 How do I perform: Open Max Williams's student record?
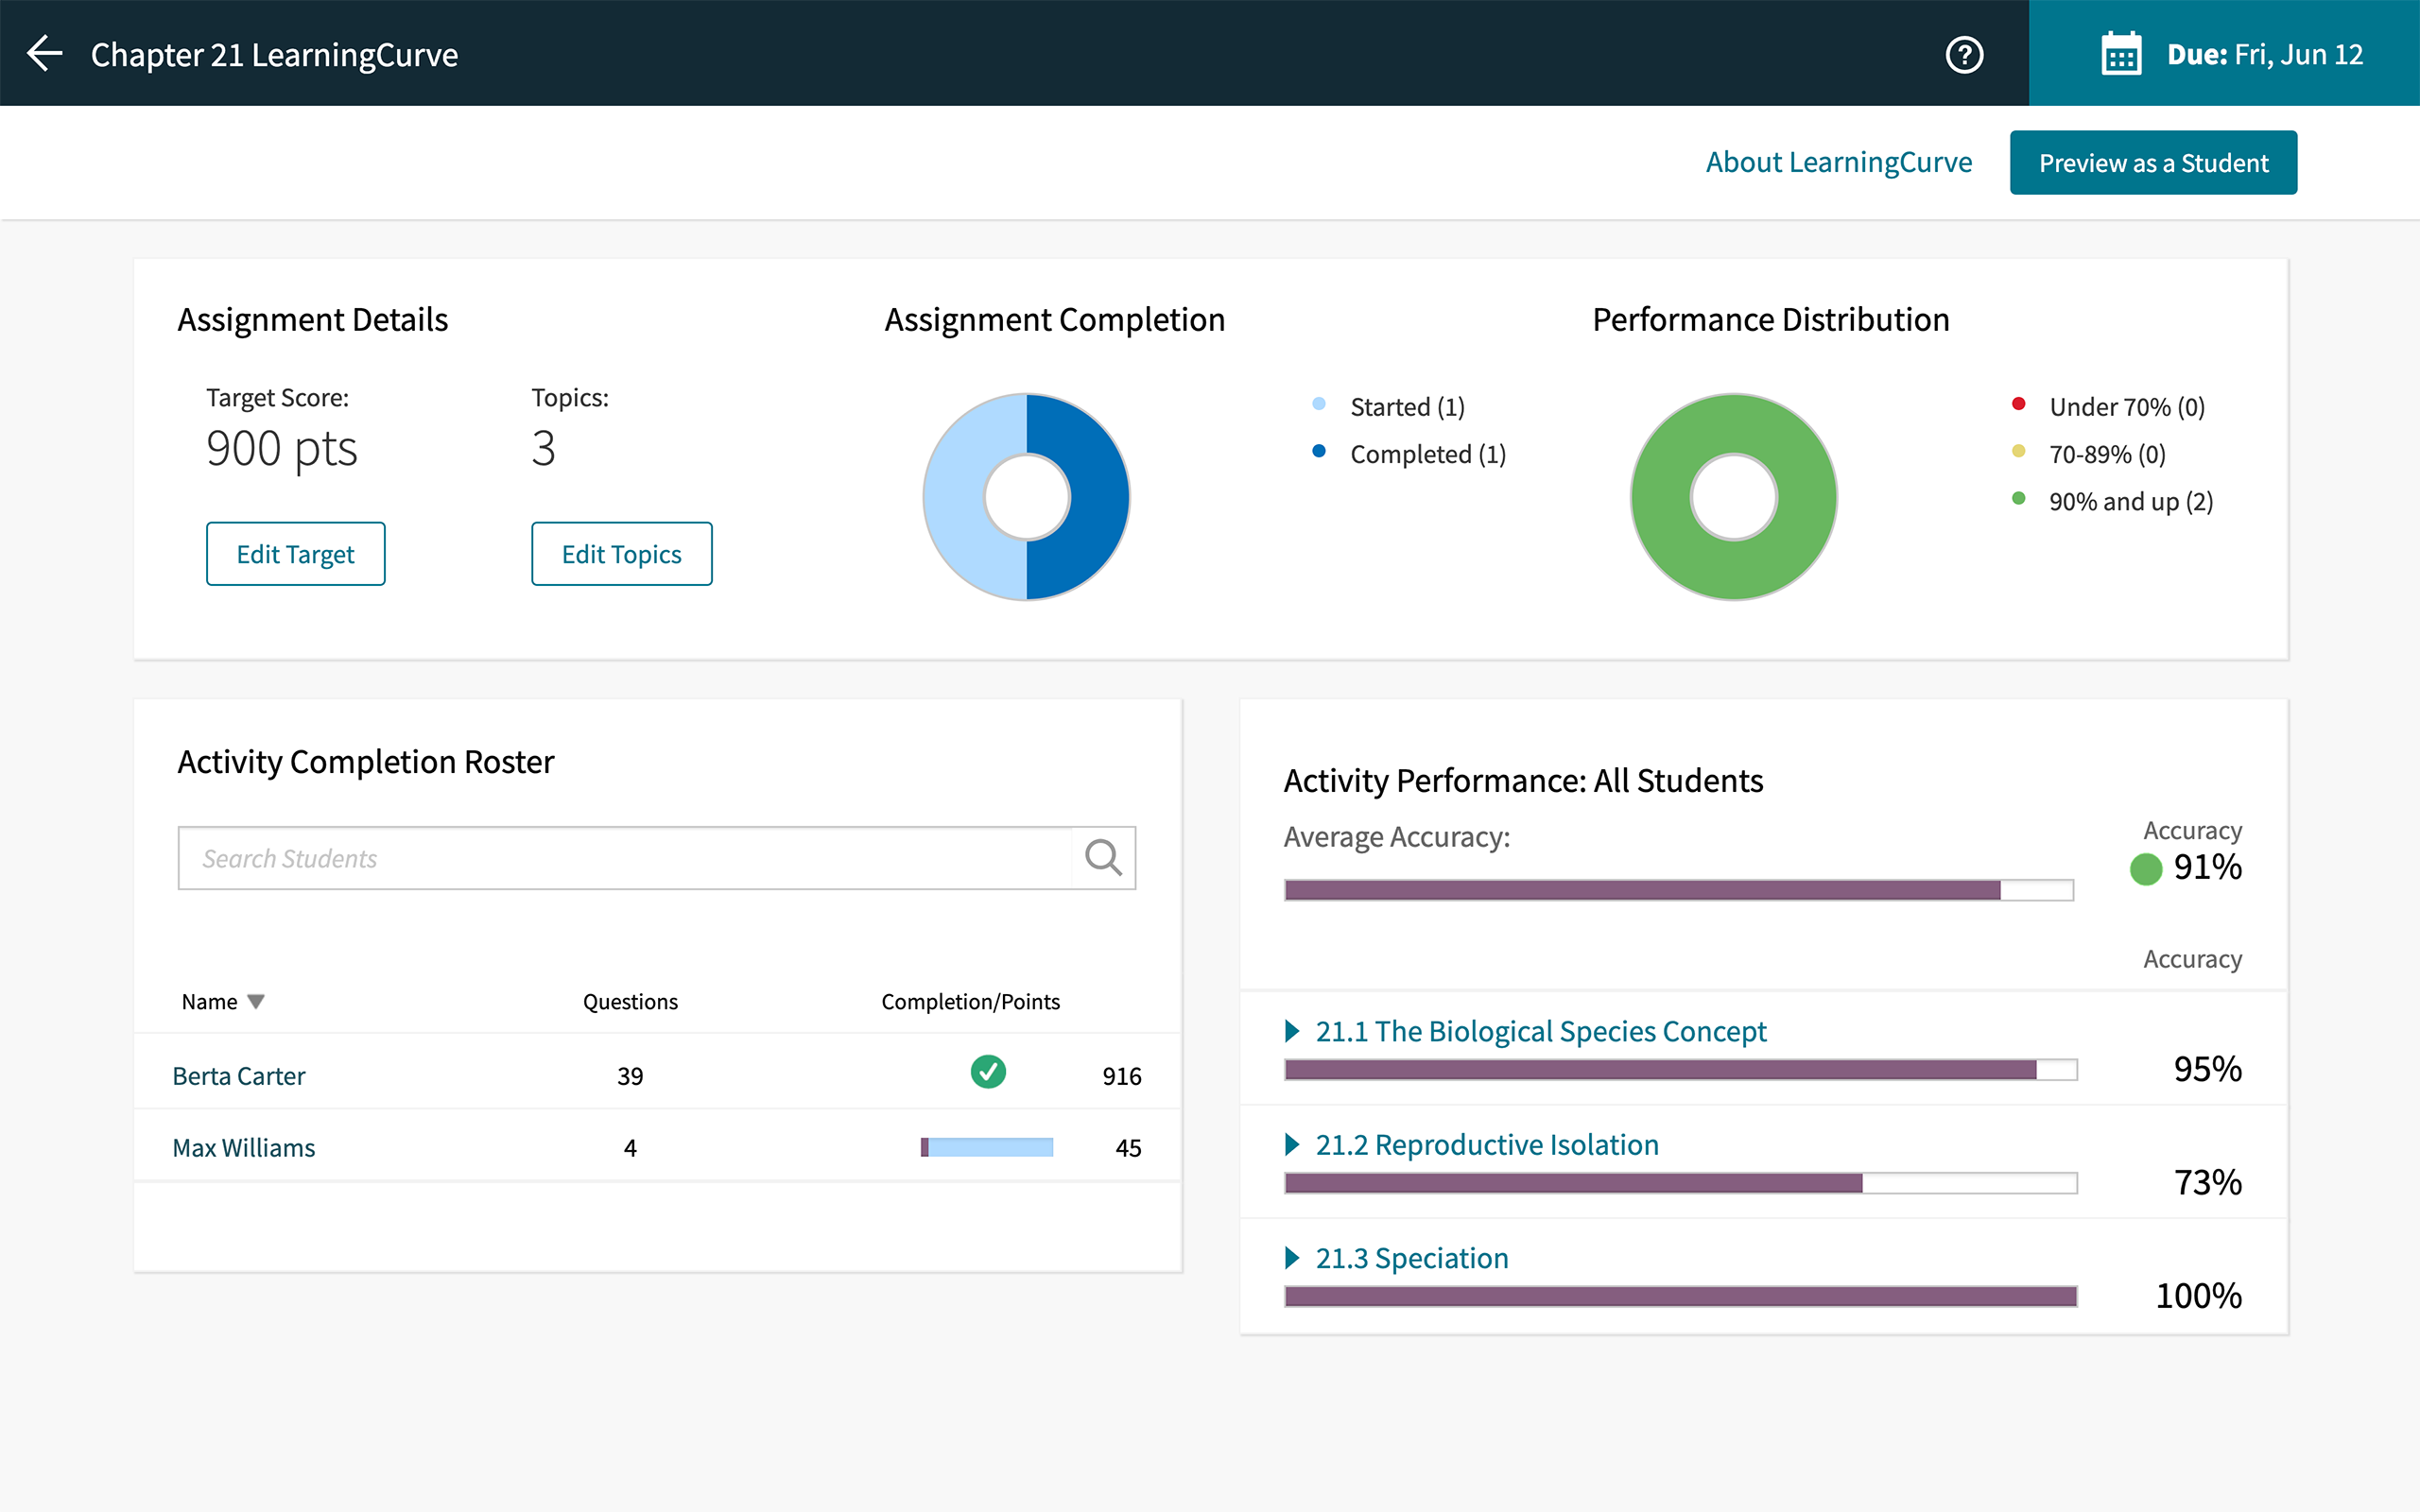(244, 1148)
